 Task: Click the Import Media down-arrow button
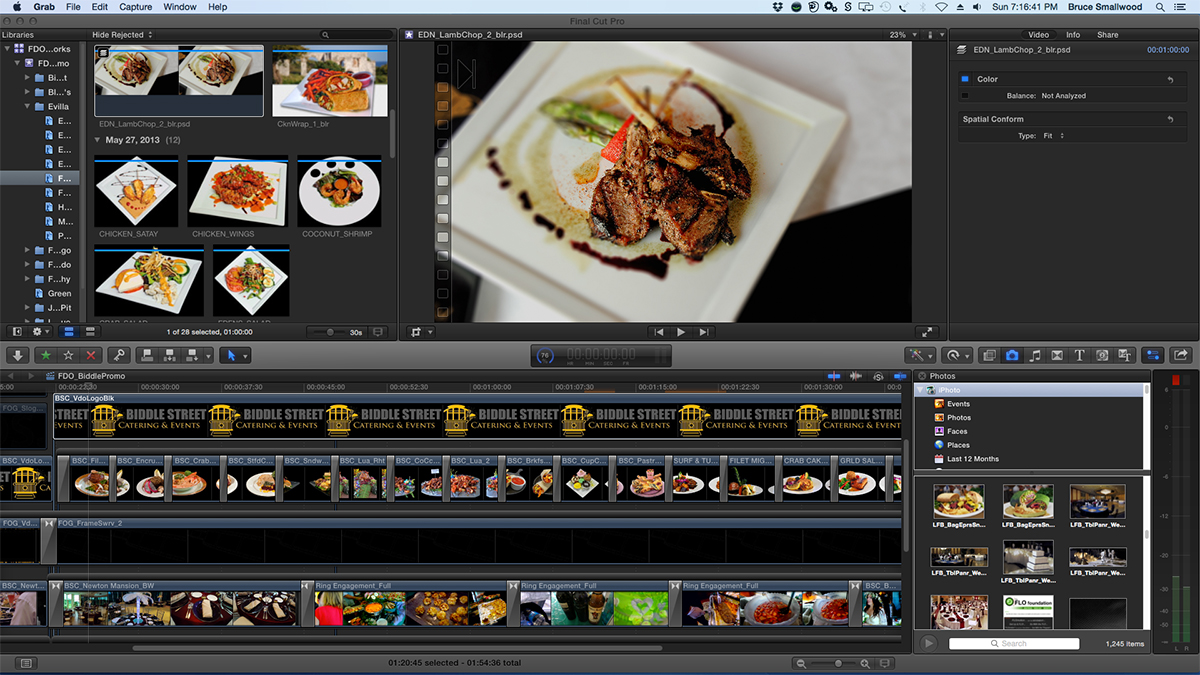click(x=18, y=355)
